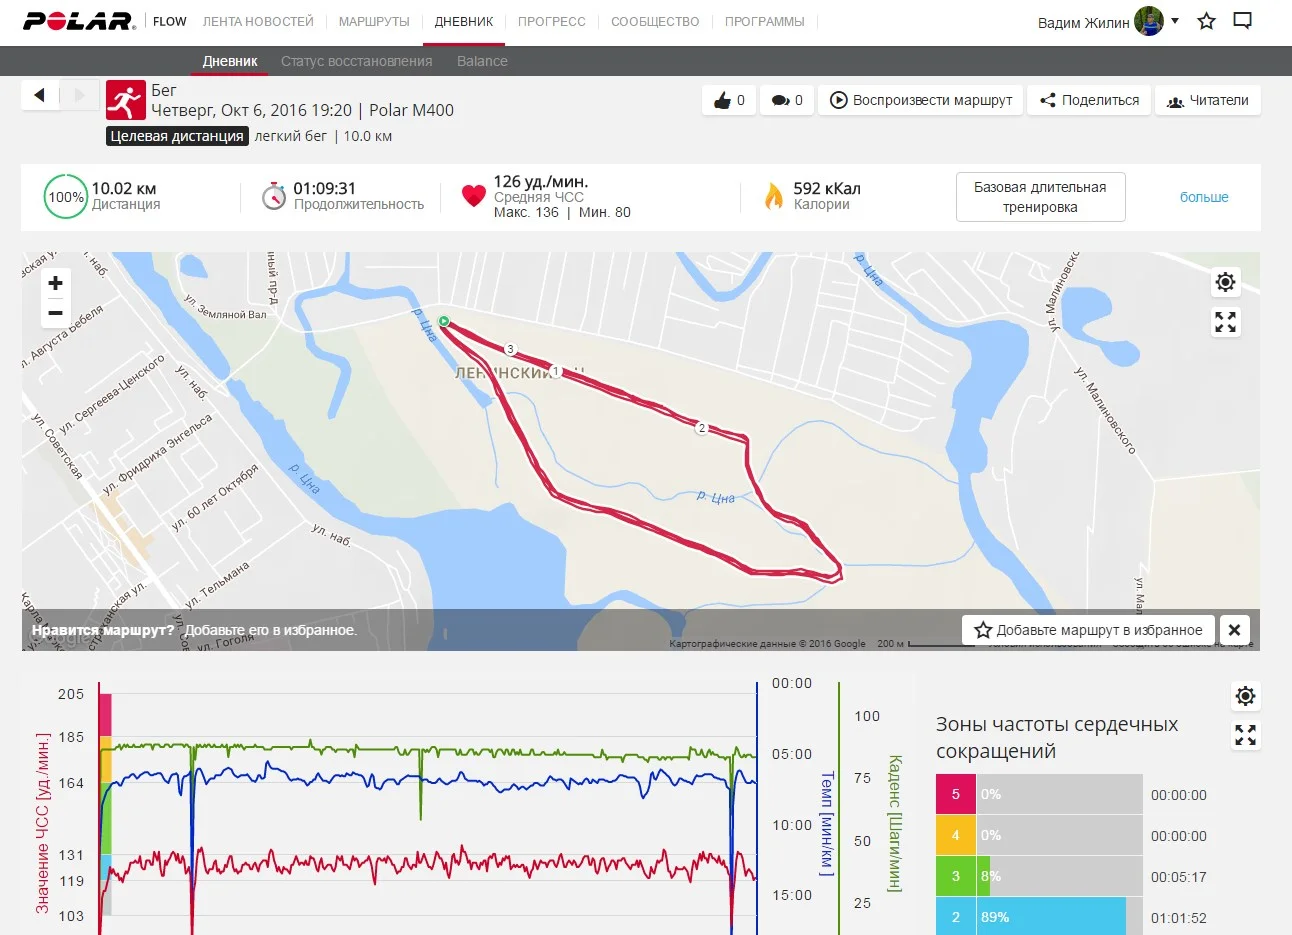Click the Polar logo

(80, 21)
